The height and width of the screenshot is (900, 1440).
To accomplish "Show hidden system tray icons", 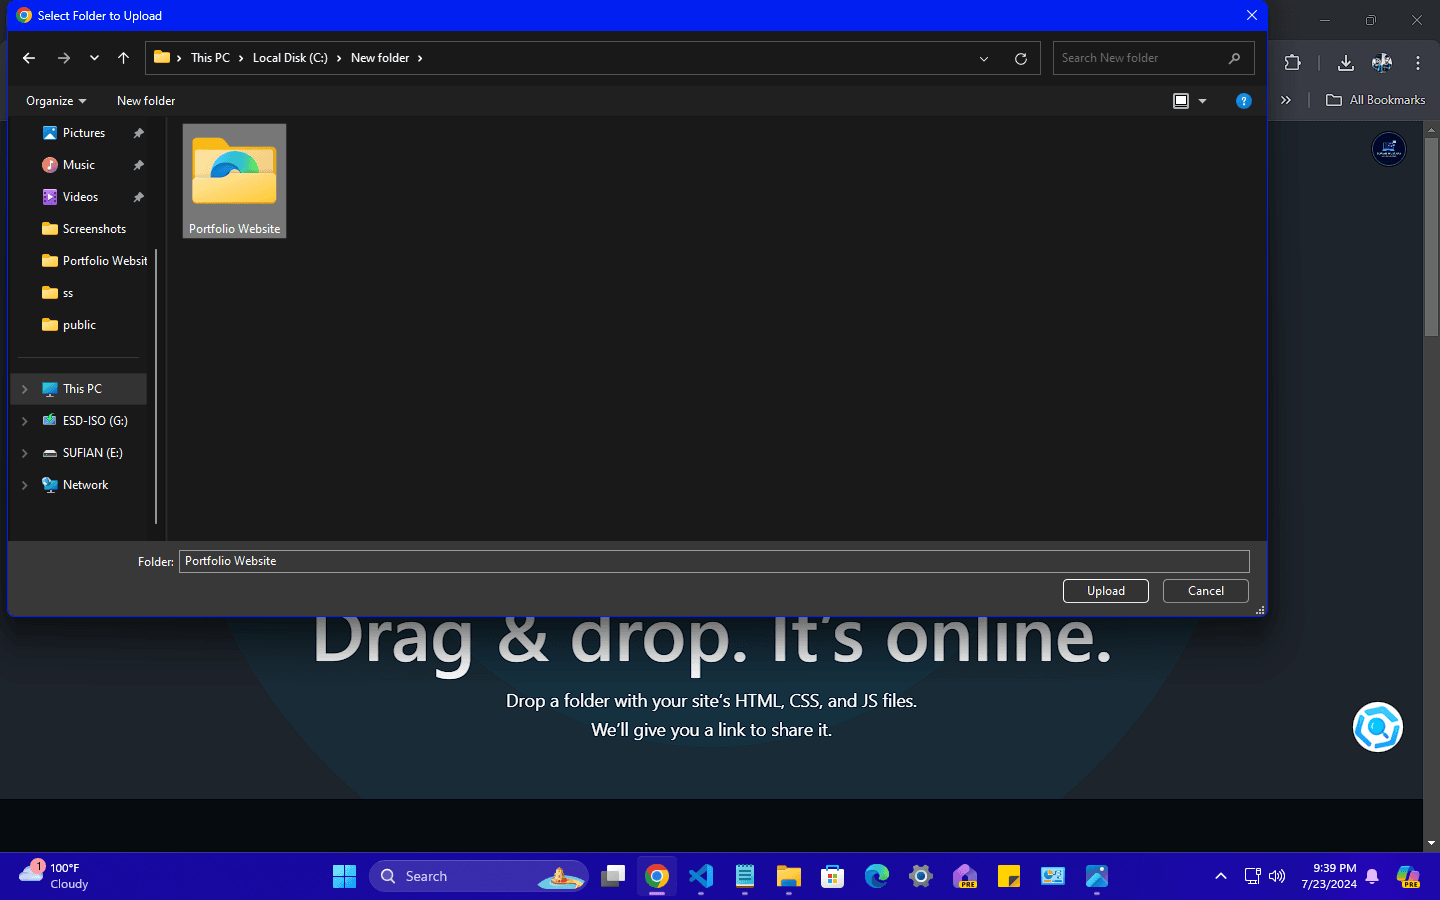I will (x=1220, y=876).
